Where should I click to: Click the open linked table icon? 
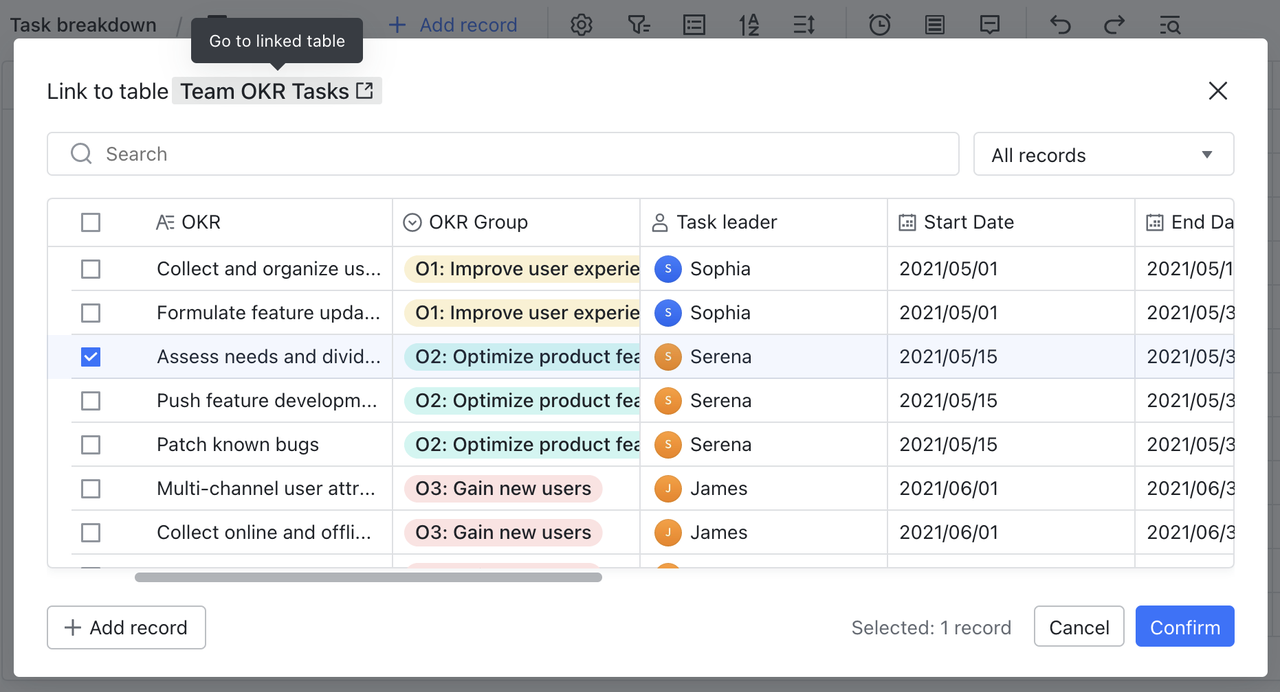pos(365,91)
